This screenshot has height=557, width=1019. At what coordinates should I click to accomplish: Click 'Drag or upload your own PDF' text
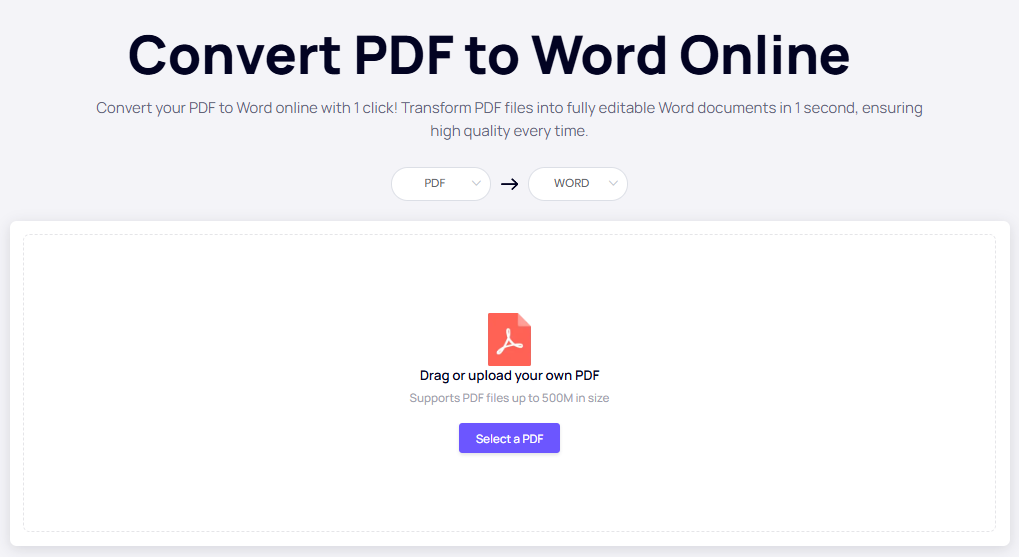point(510,376)
